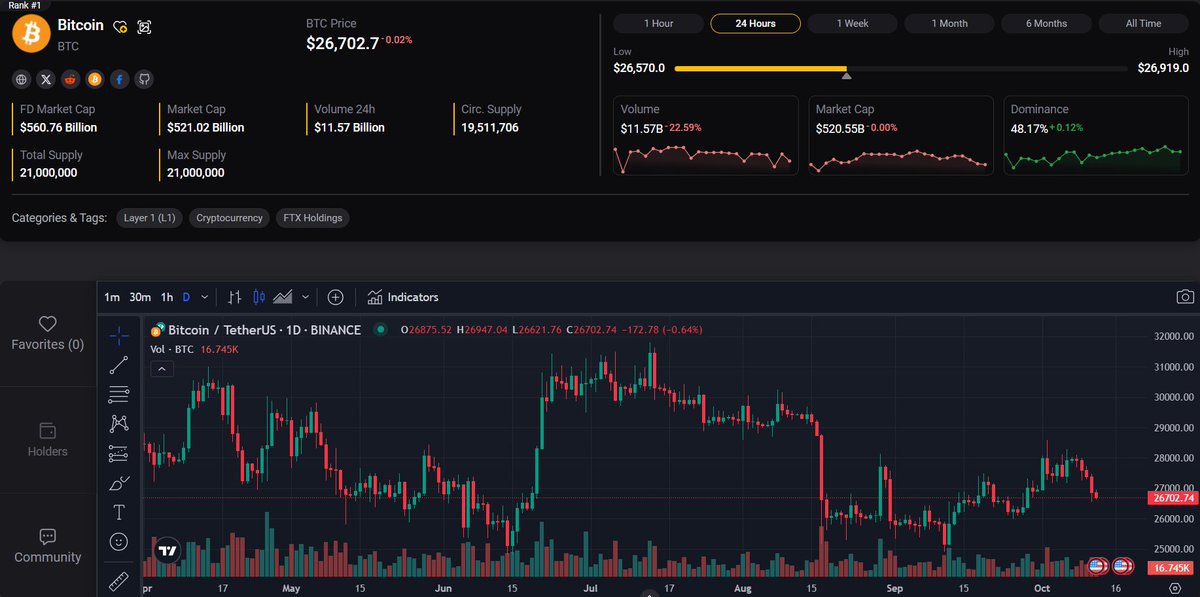Click the $26,702.7 BTC Price value
Screen dimensions: 1200x597
point(343,43)
